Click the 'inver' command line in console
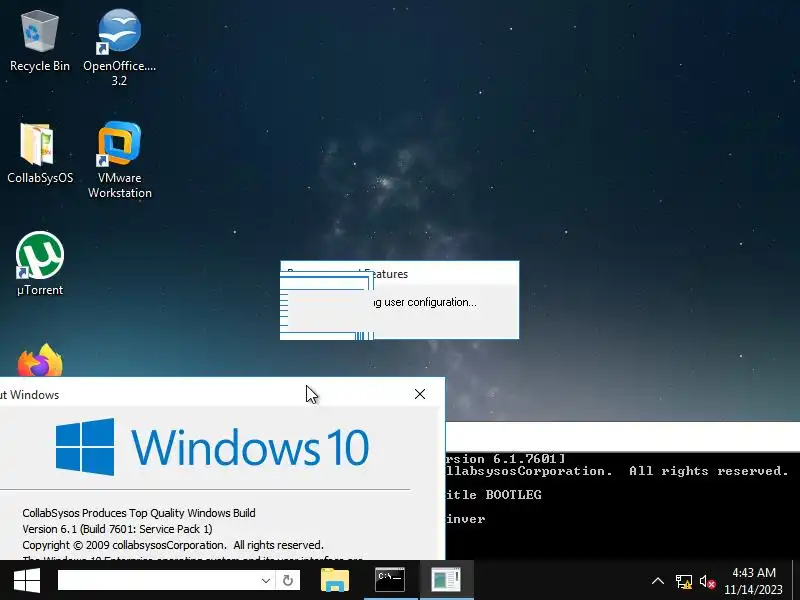 465,519
